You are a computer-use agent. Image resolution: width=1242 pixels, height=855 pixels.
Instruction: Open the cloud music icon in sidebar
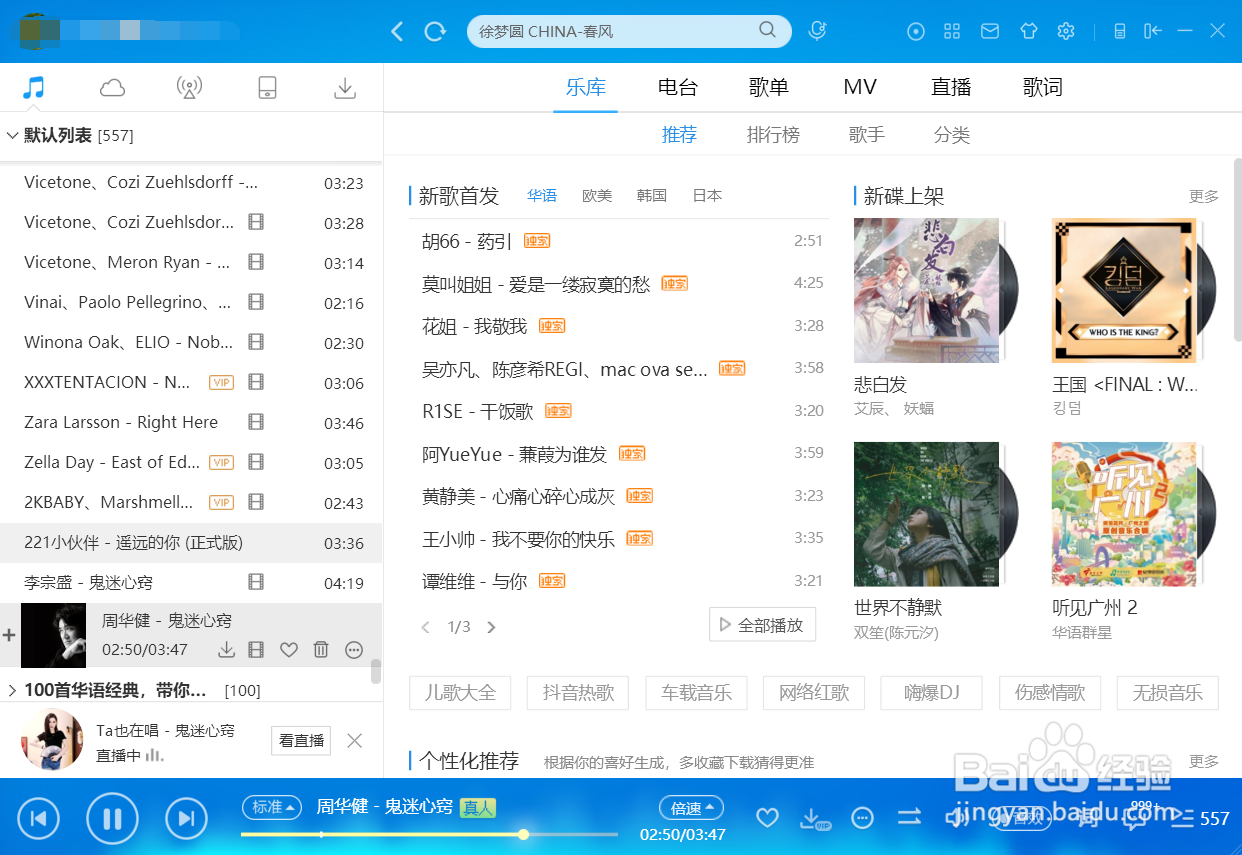[x=112, y=88]
